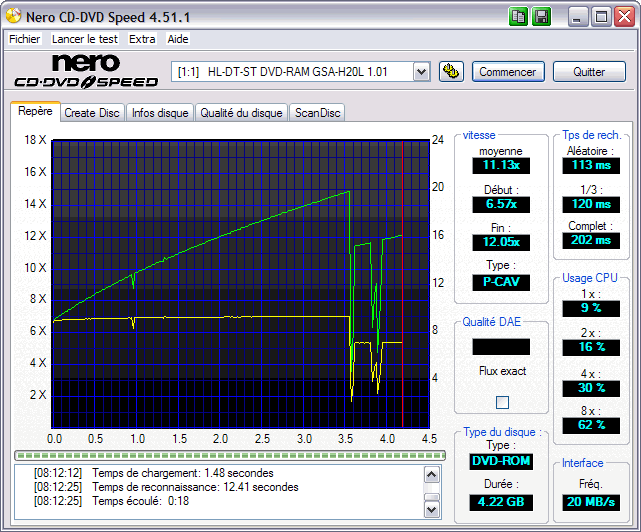Expand the drive selection dropdown arrow

pos(421,72)
